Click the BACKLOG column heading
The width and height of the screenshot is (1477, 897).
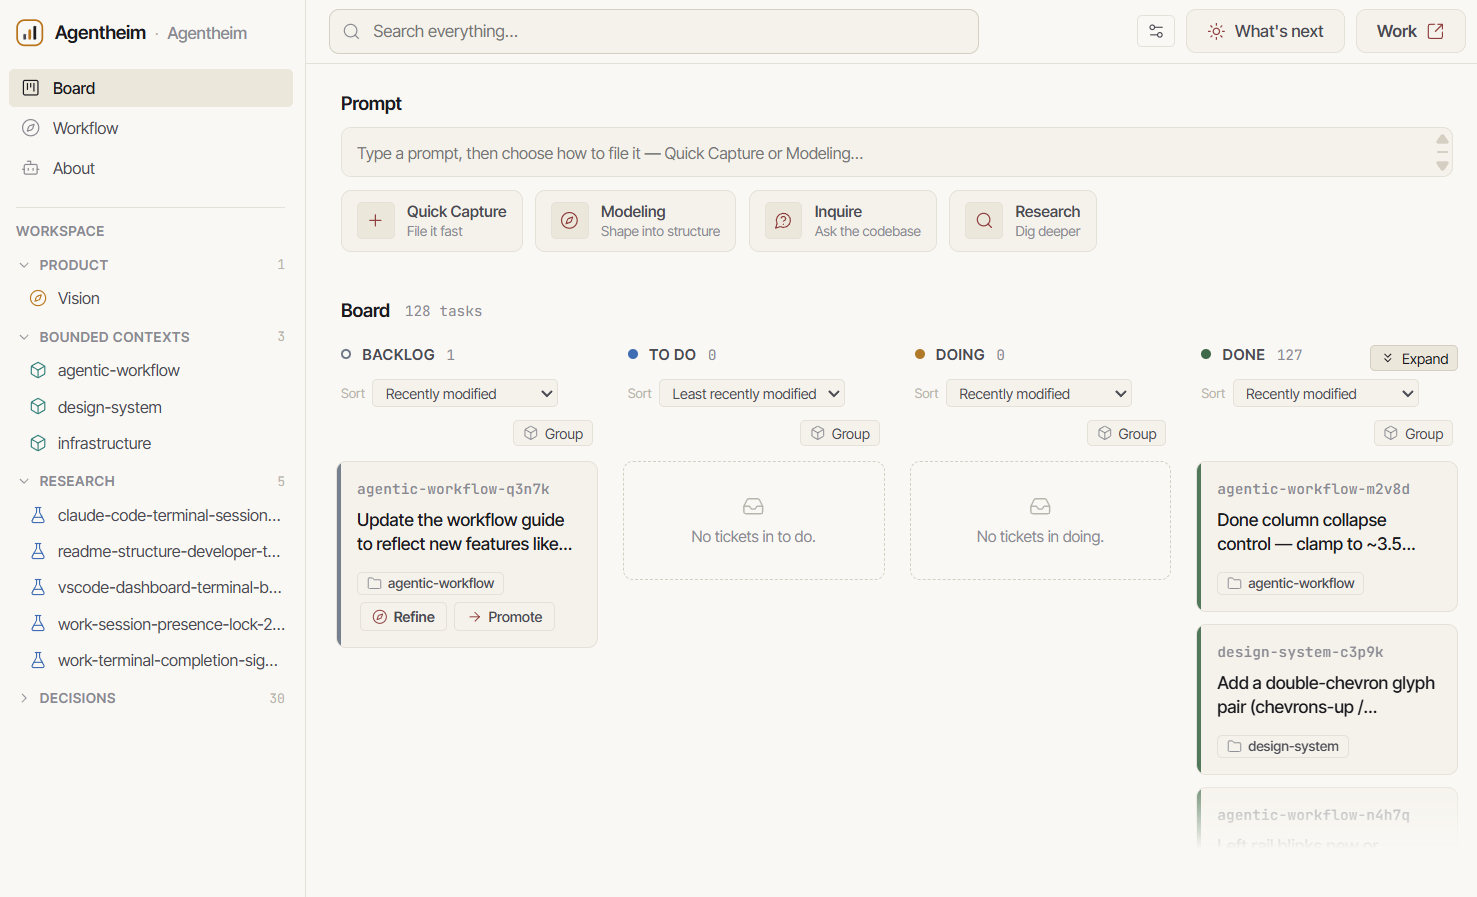coord(398,355)
